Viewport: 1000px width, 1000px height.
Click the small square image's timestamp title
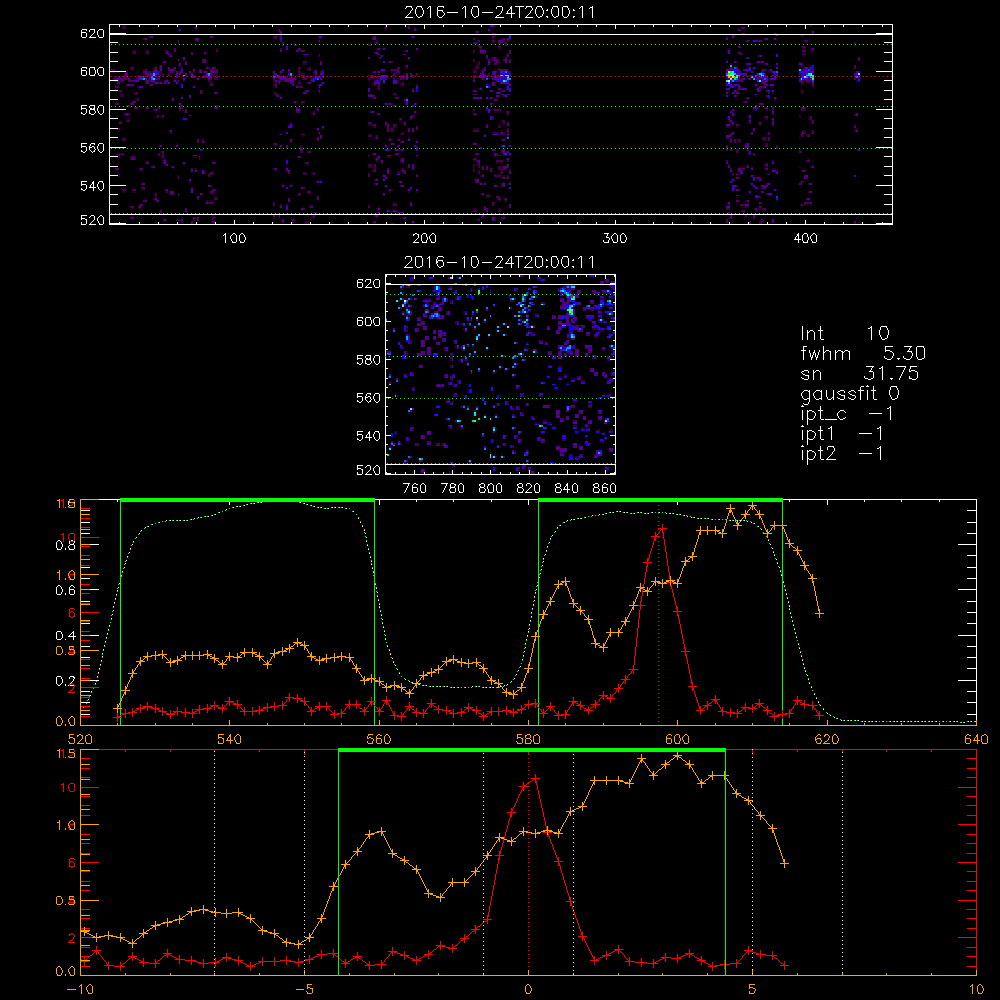[x=499, y=262]
